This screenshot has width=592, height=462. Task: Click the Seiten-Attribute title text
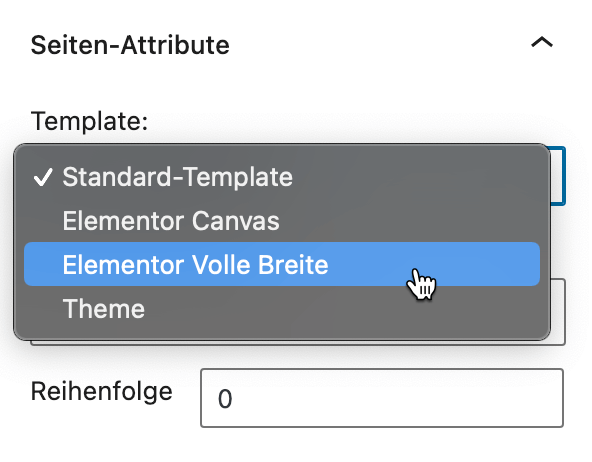pyautogui.click(x=130, y=45)
